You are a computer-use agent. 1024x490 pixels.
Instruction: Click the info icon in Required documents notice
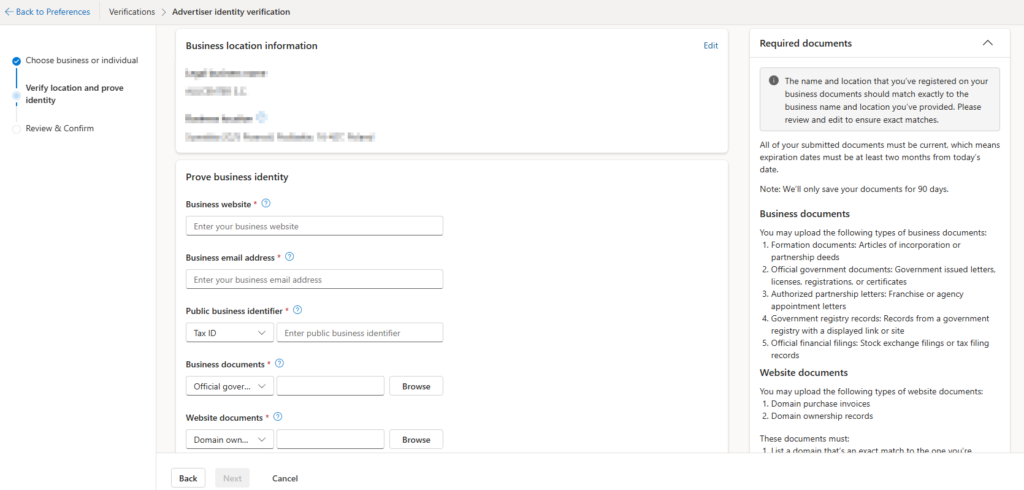coord(773,81)
